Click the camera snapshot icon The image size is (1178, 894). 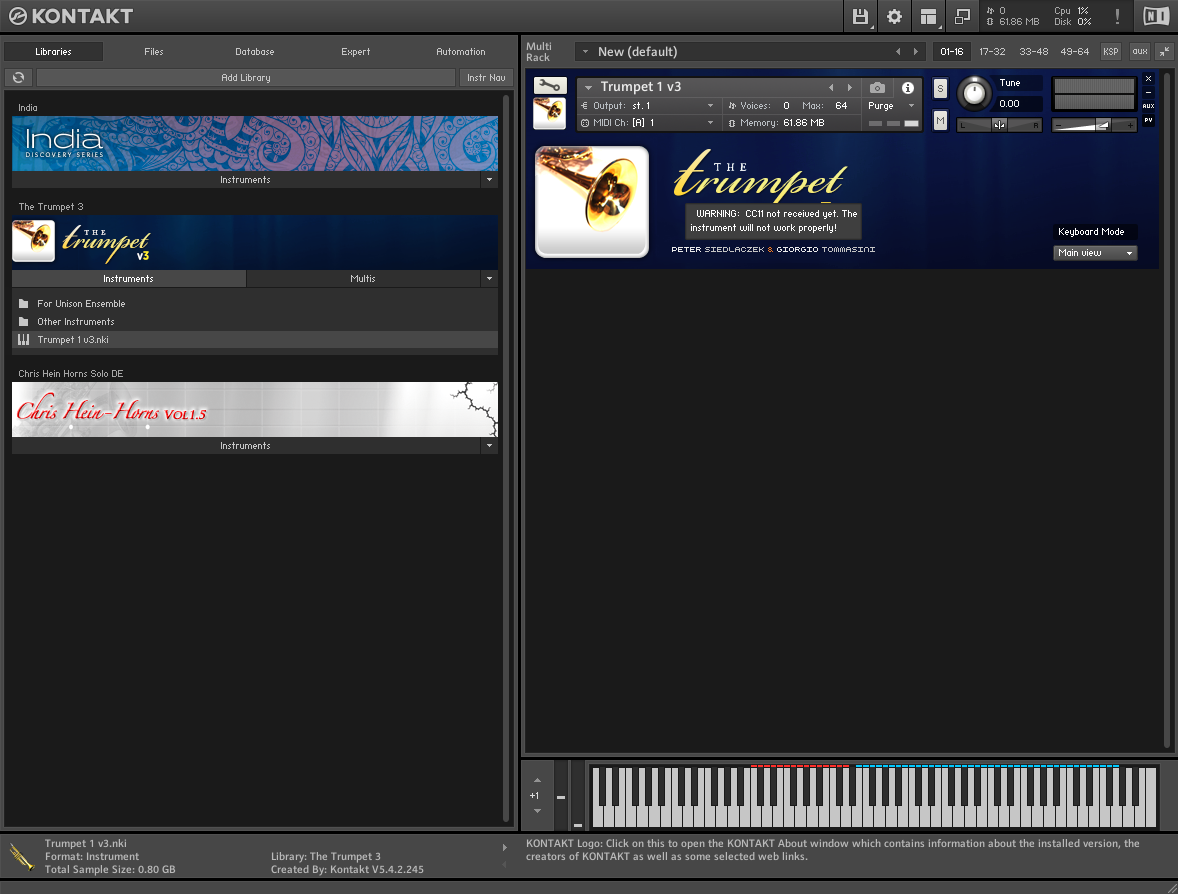pos(877,88)
